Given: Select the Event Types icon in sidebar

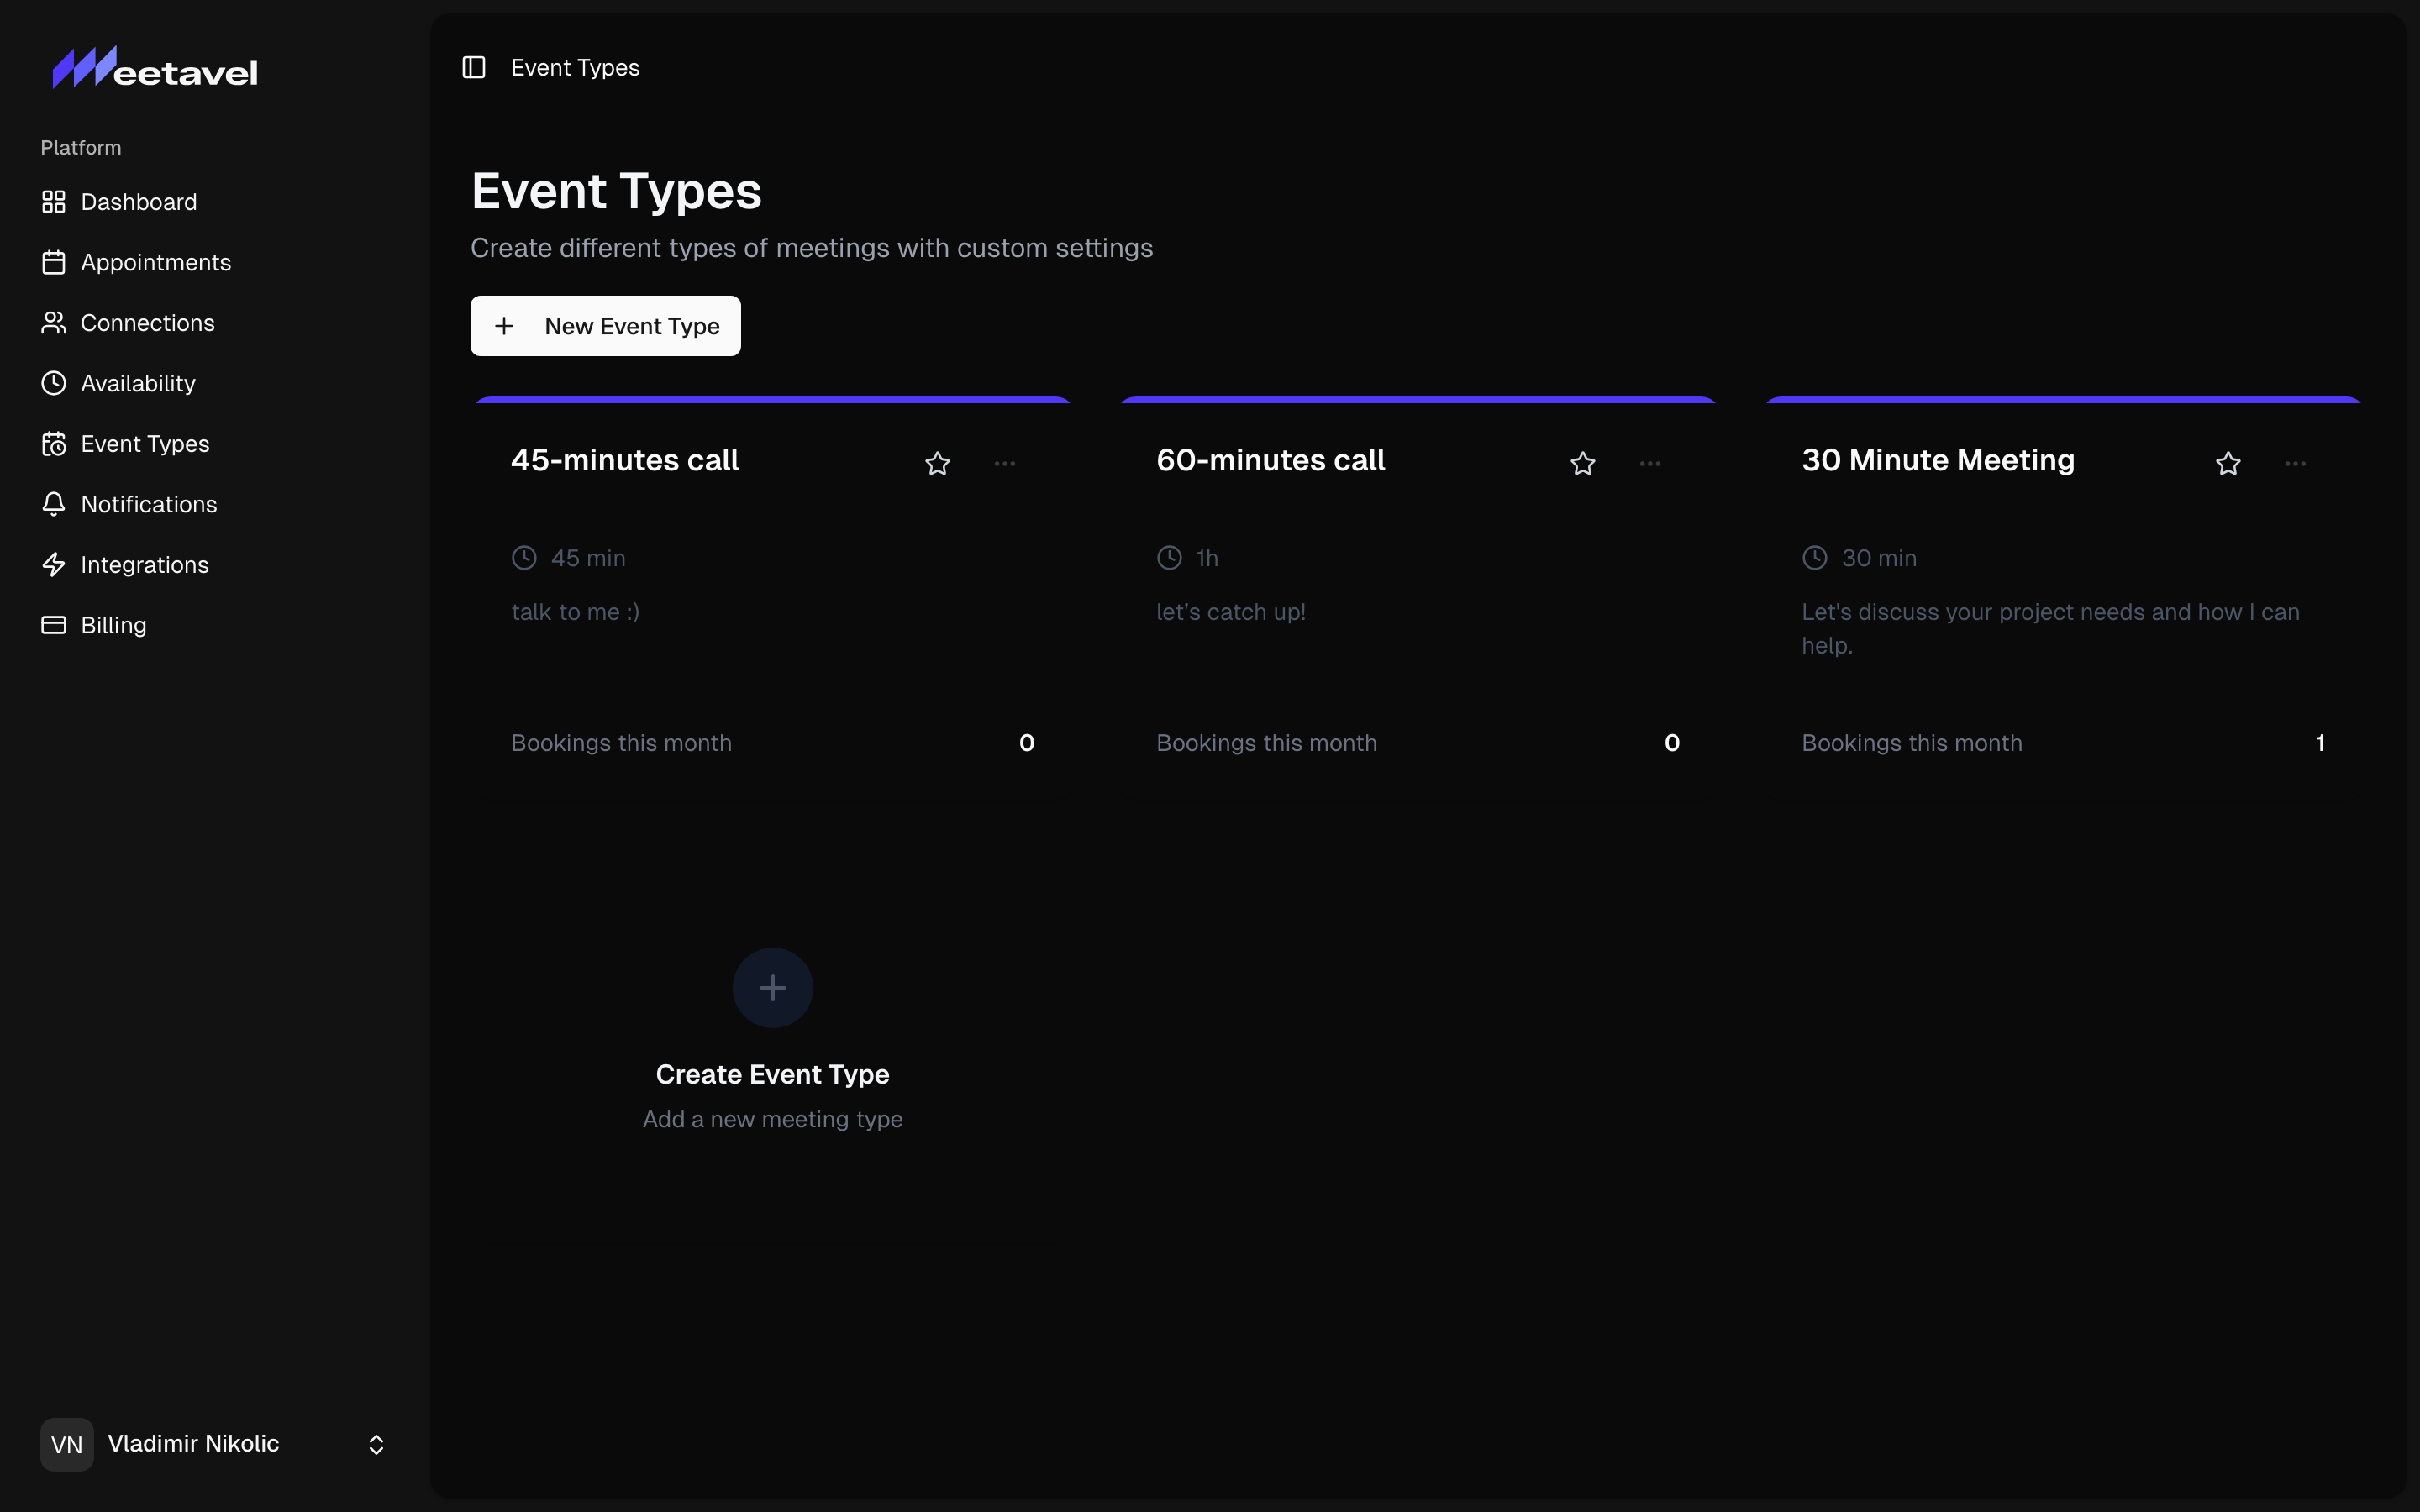Looking at the screenshot, I should [x=55, y=443].
